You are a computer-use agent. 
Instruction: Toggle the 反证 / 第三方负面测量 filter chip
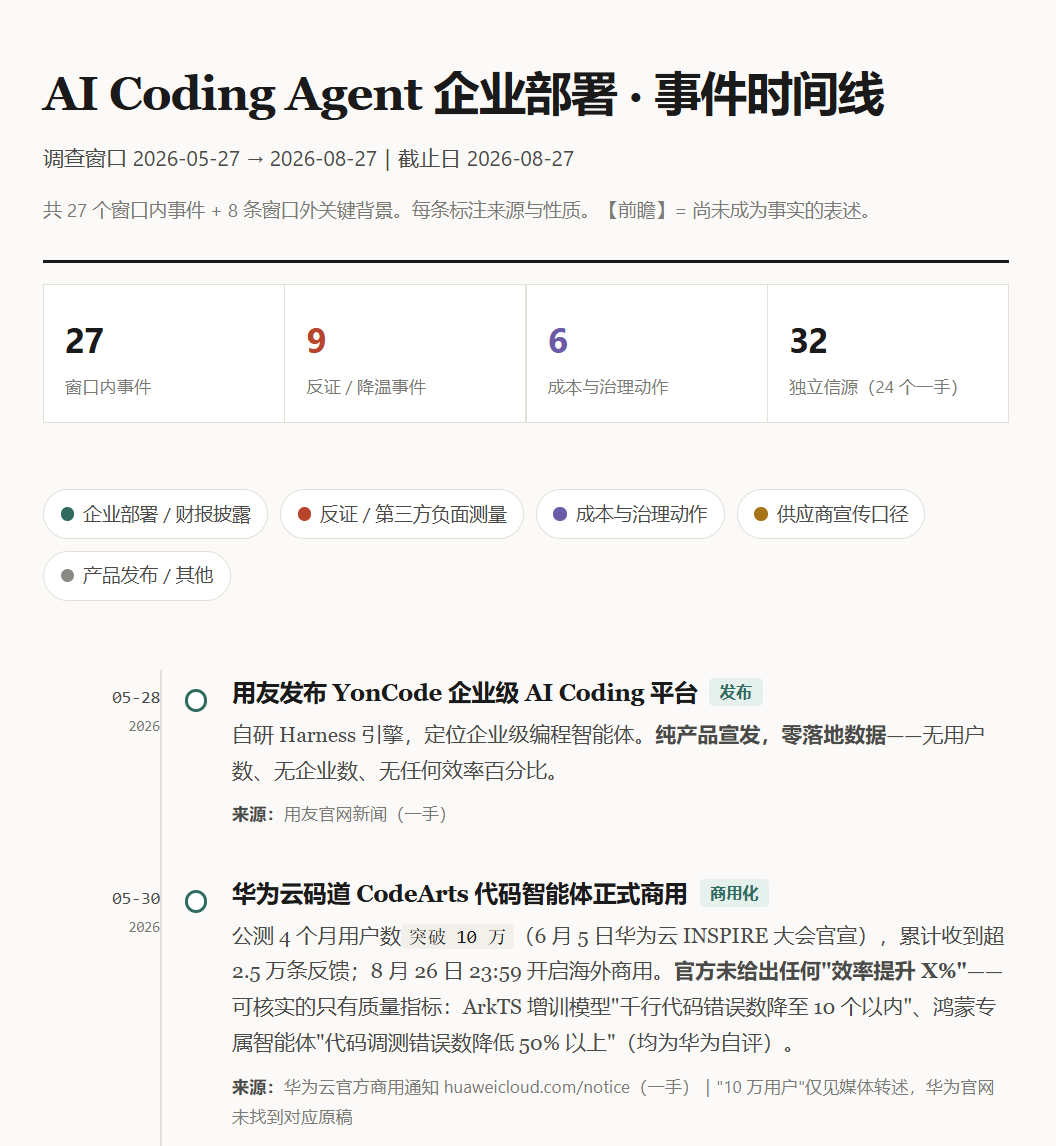pos(402,514)
